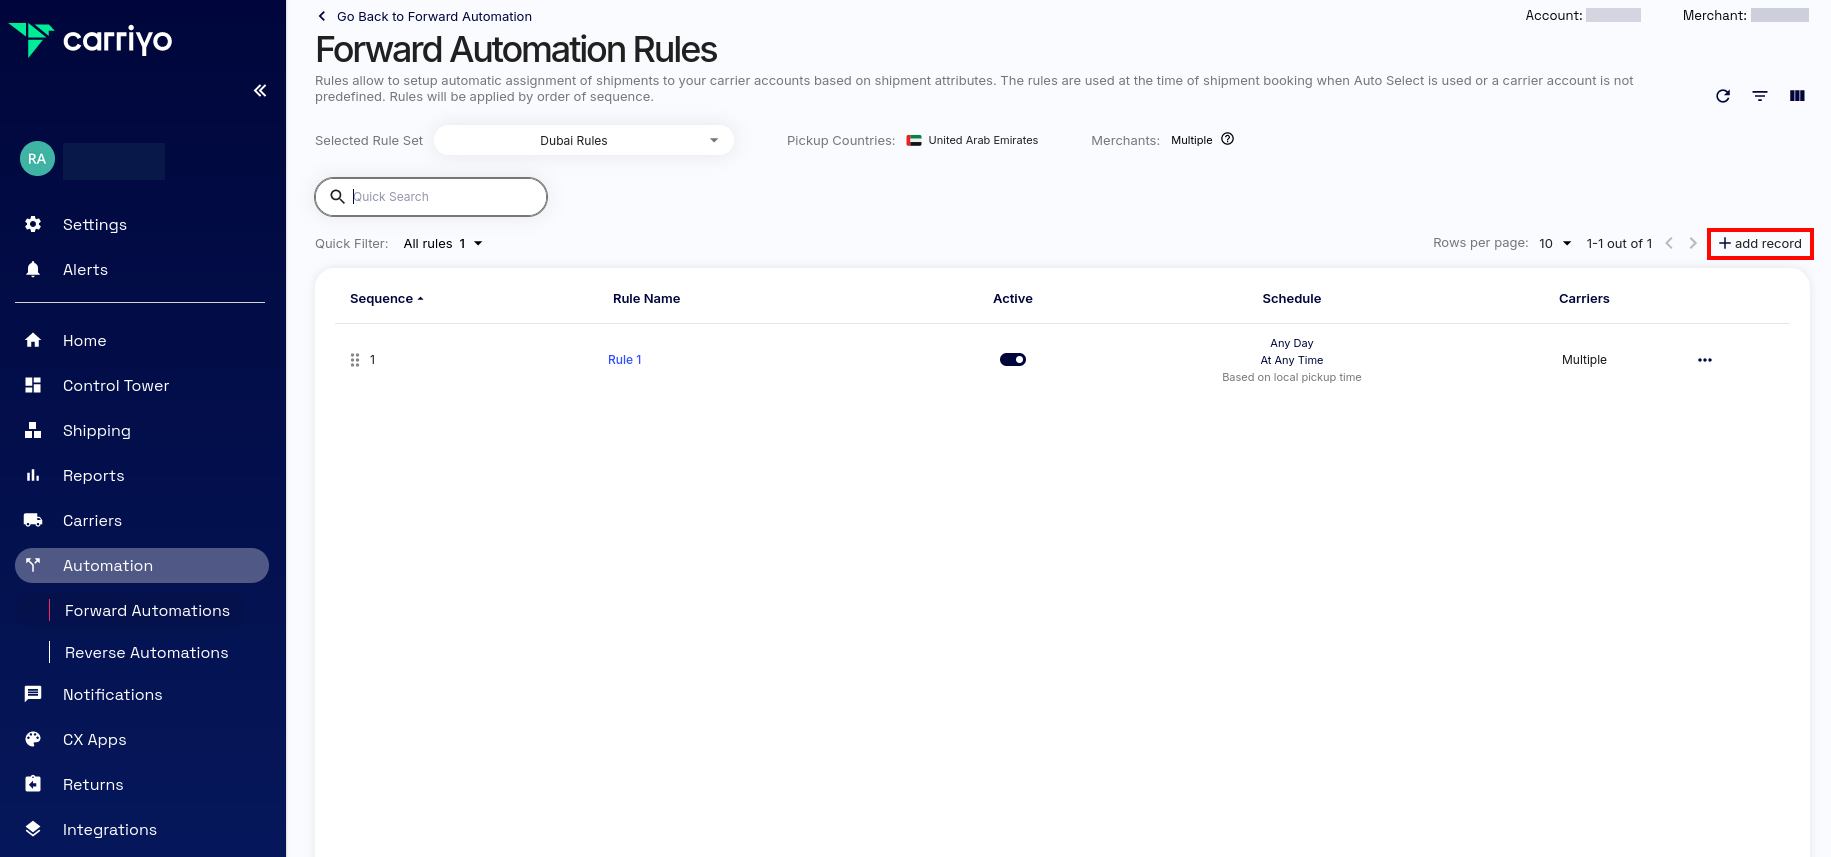Click the Notifications message icon
The image size is (1831, 857).
[33, 694]
